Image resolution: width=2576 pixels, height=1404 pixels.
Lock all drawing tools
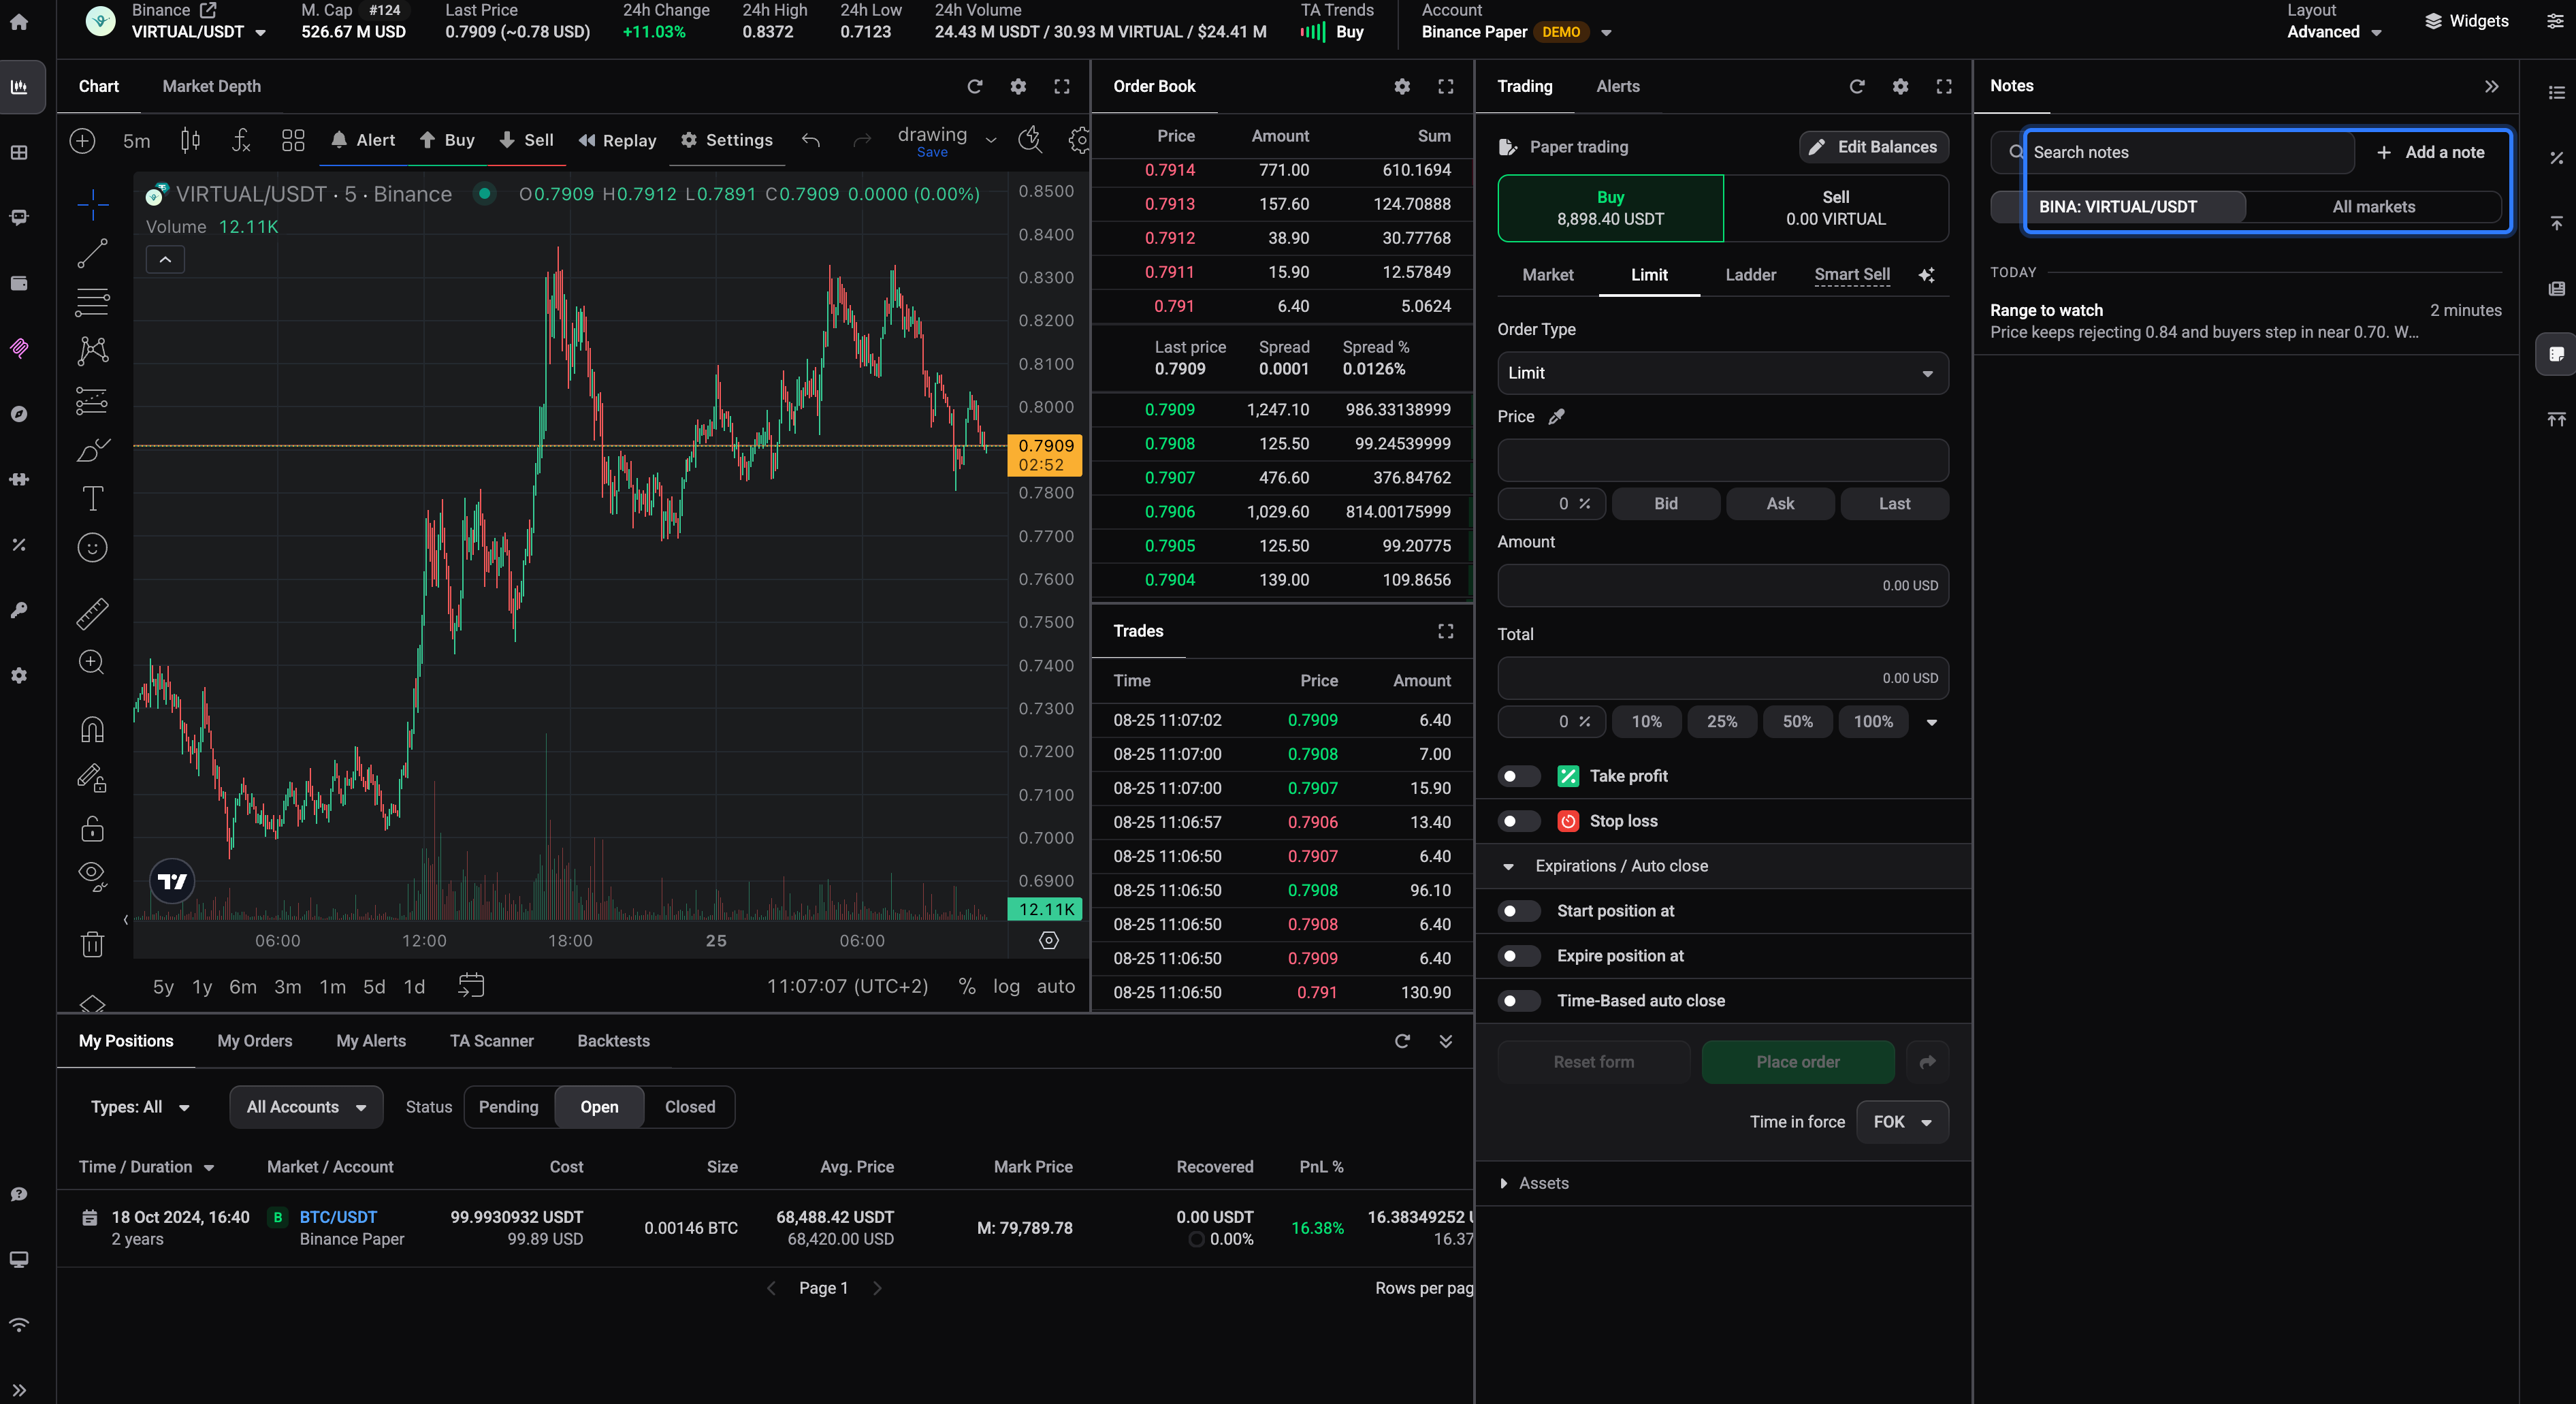(x=92, y=828)
